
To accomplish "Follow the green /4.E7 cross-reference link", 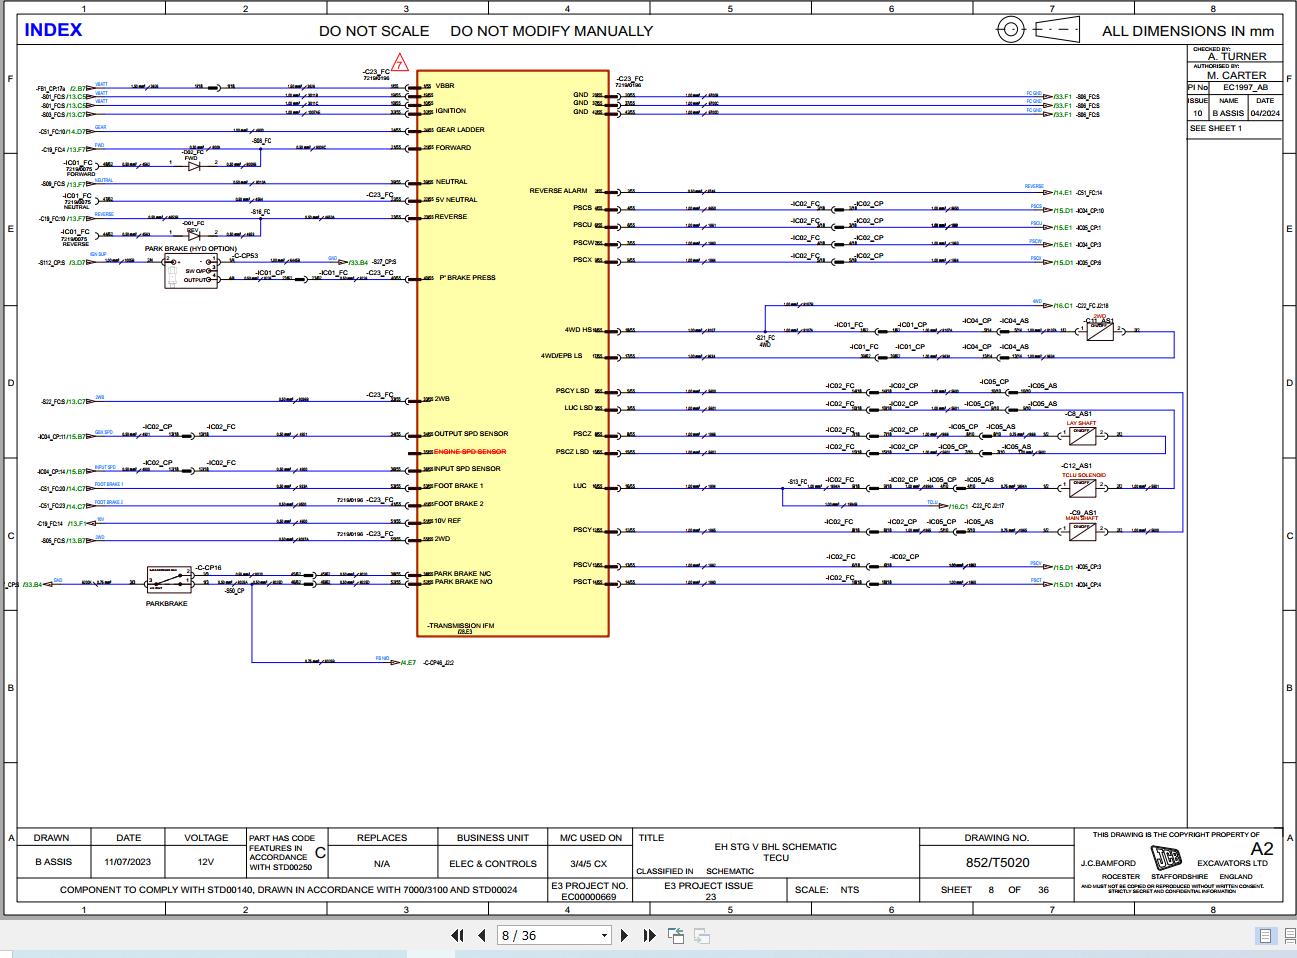I will click(408, 662).
